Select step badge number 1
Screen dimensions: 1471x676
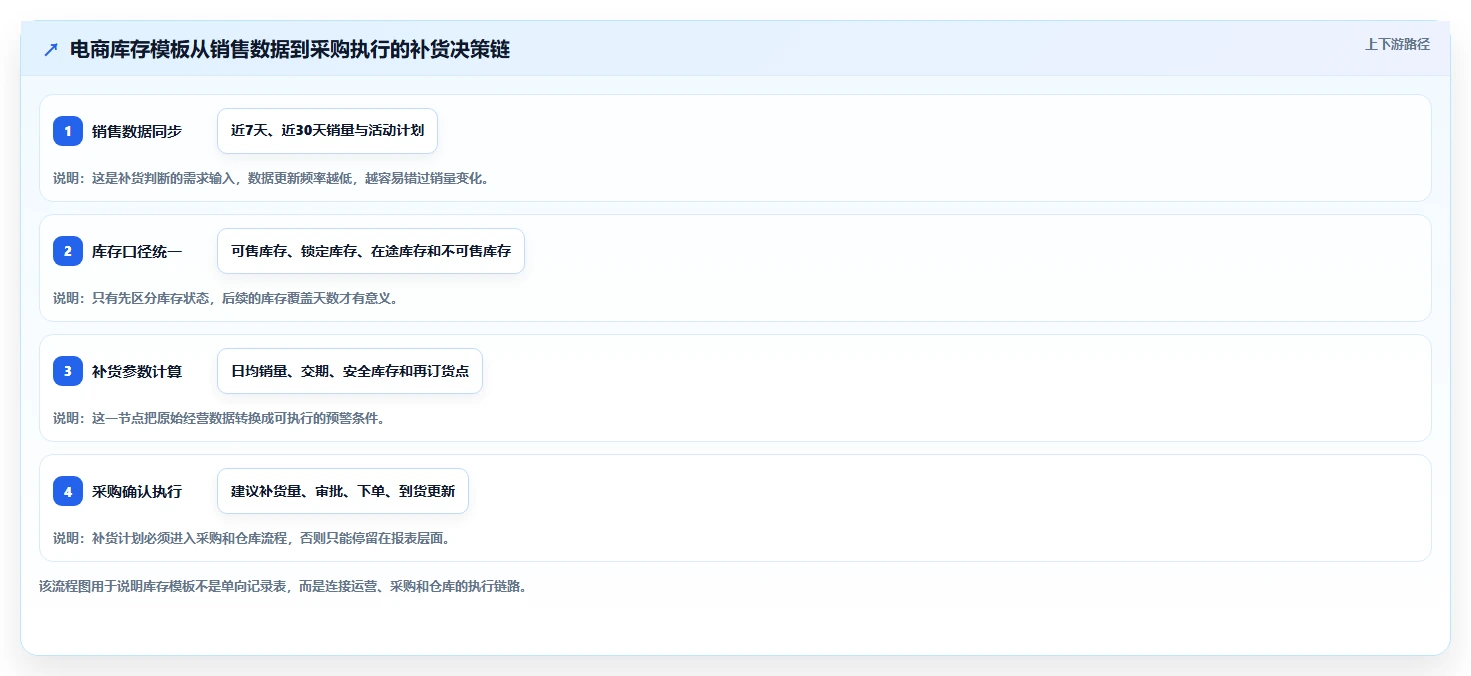coord(68,131)
